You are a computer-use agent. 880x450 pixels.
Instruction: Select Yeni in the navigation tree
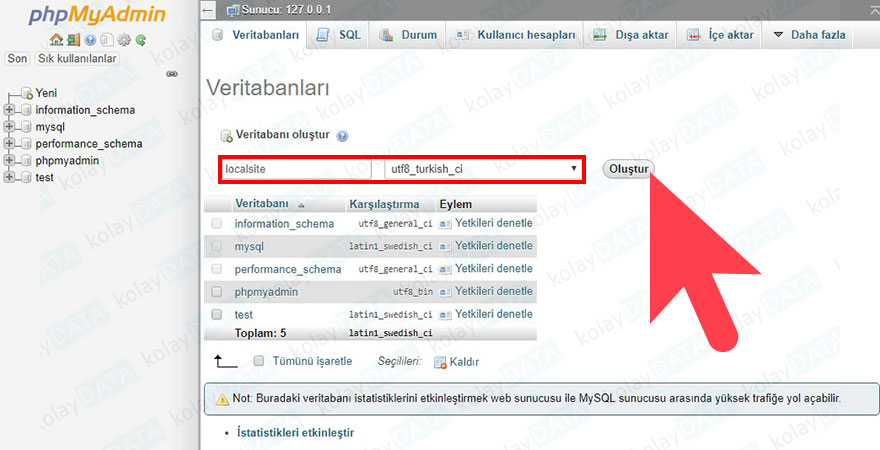point(46,93)
